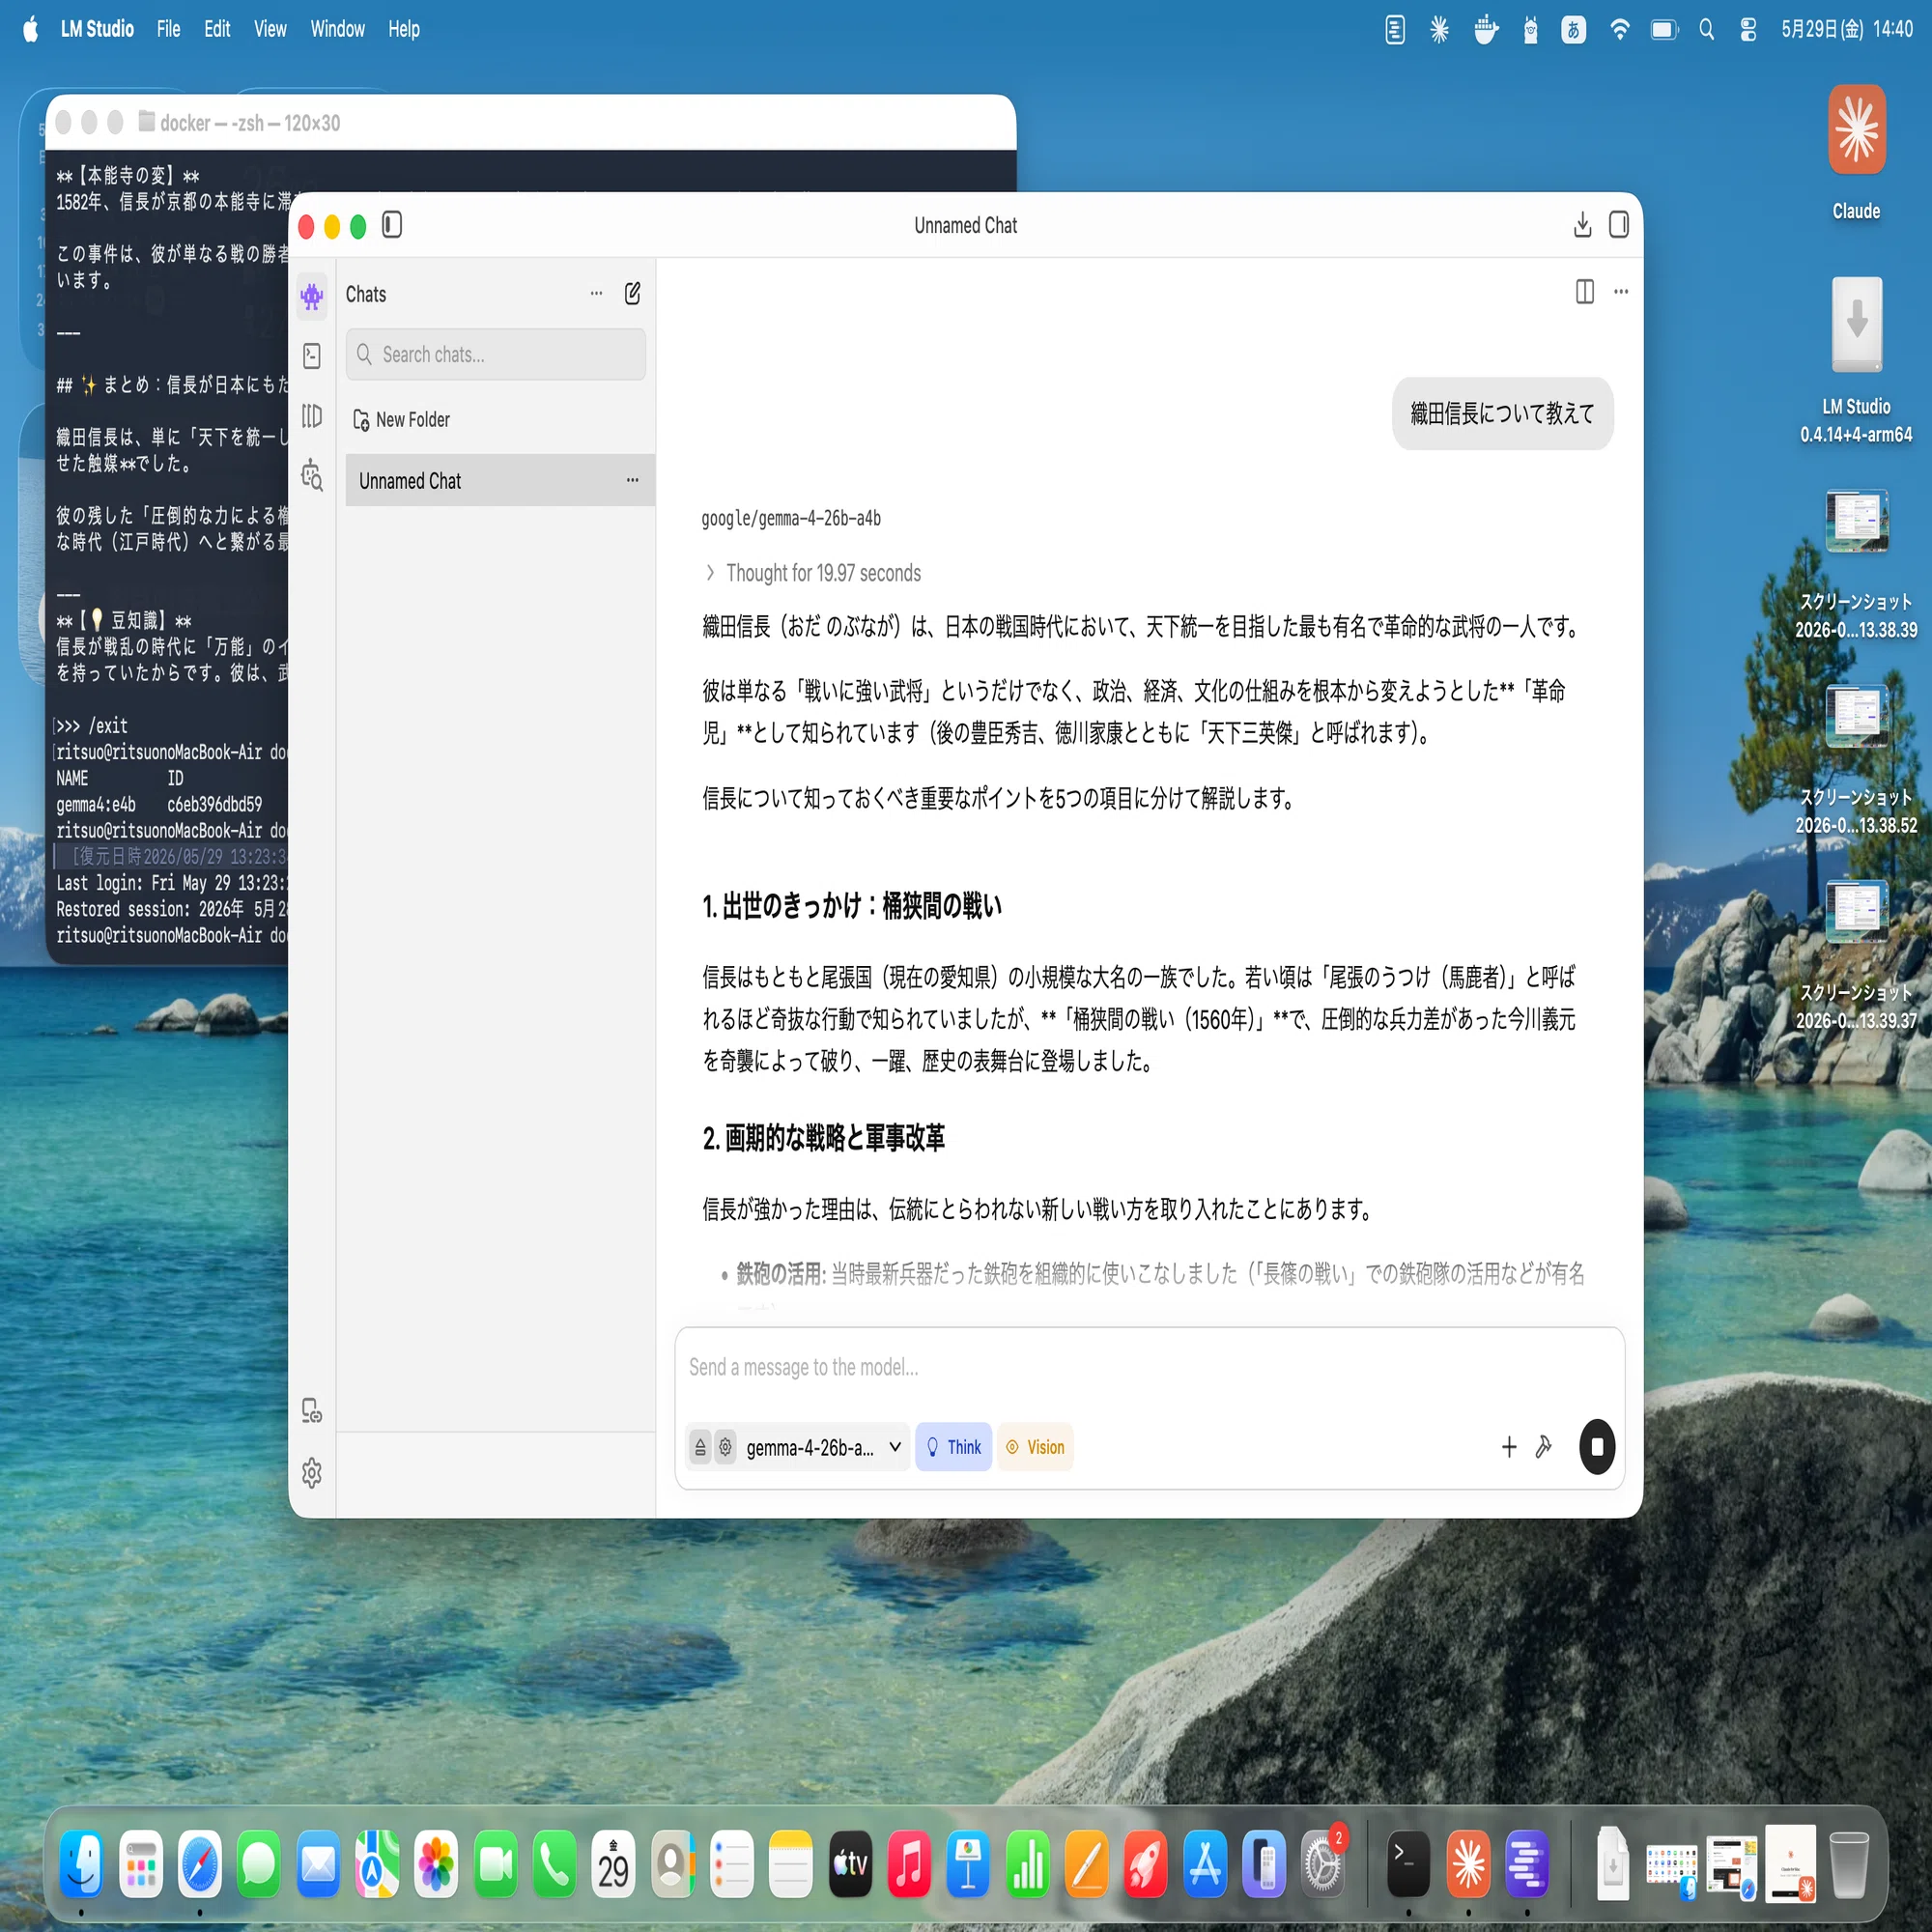Select the Unnamed Chat conversation
Image resolution: width=1932 pixels, height=1932 pixels.
pos(500,480)
